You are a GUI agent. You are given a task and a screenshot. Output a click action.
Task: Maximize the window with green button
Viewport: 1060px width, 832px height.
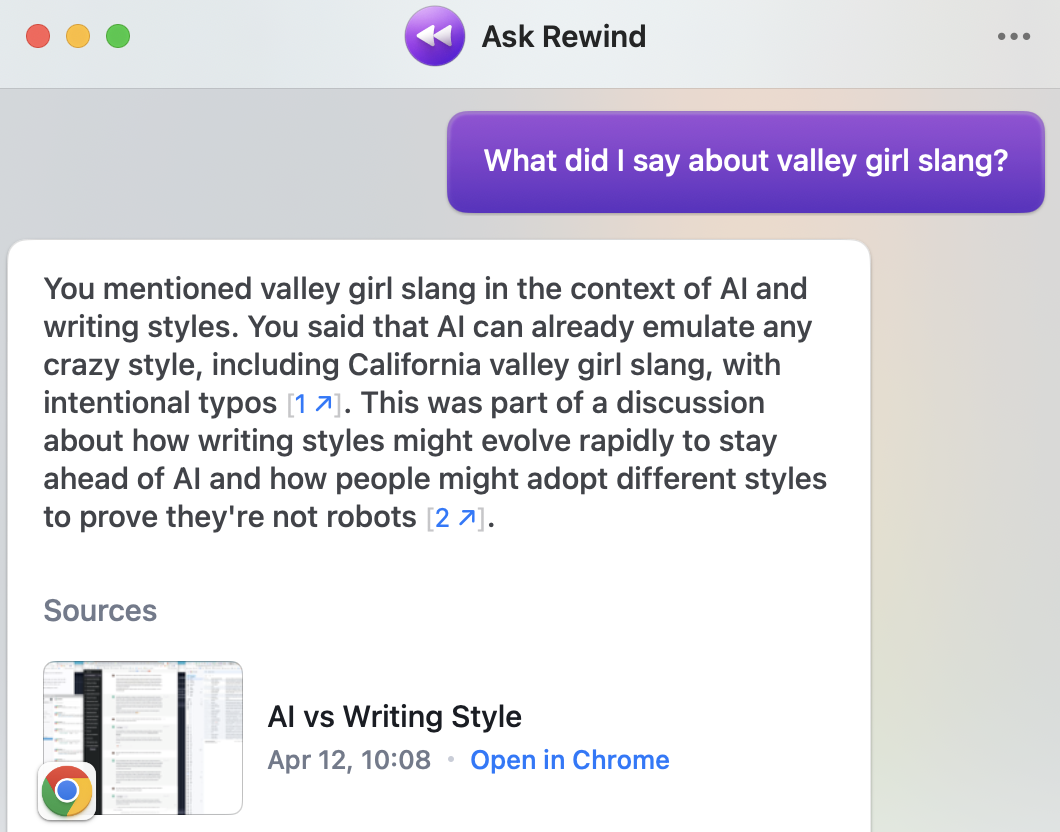pyautogui.click(x=118, y=36)
